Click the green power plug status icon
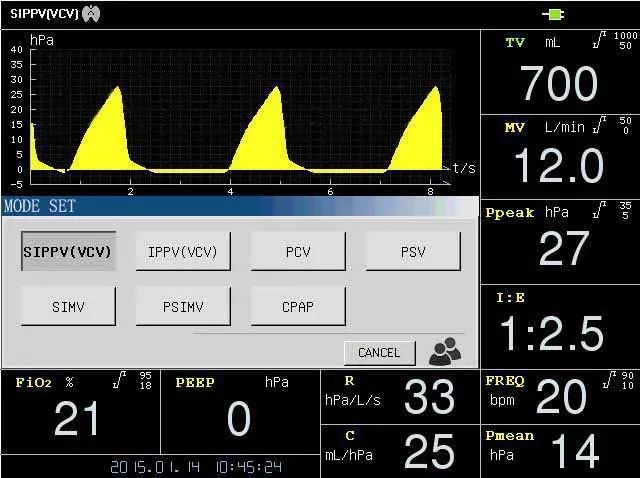The image size is (640, 478). click(x=553, y=14)
